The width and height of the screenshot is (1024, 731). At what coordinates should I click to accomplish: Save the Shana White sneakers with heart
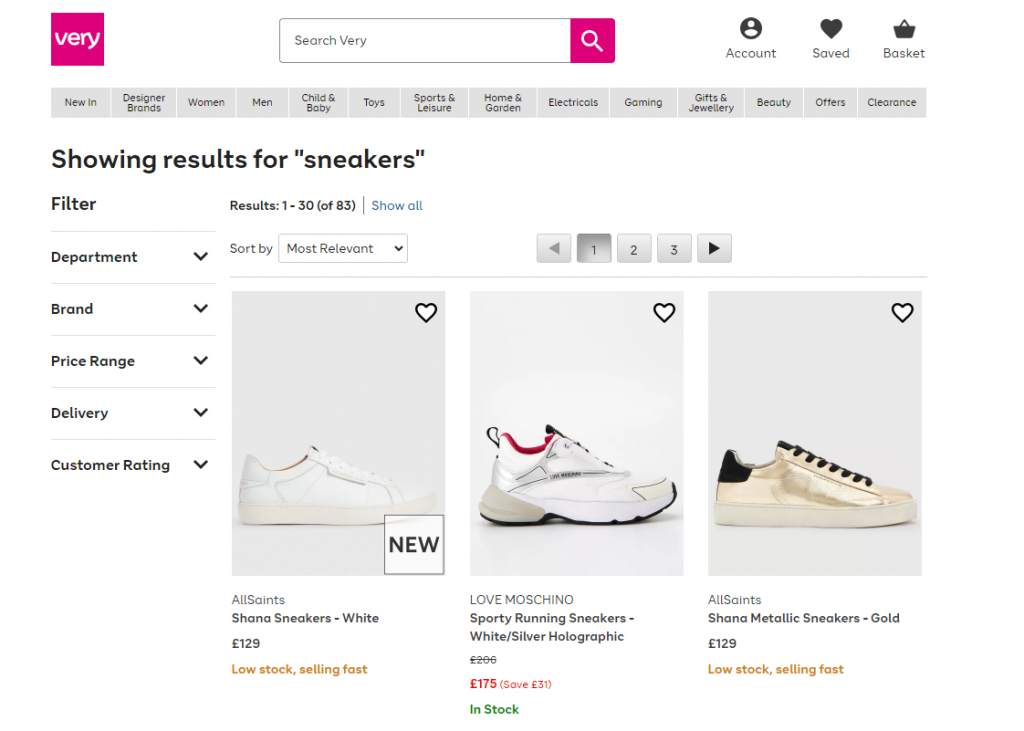[x=426, y=313]
